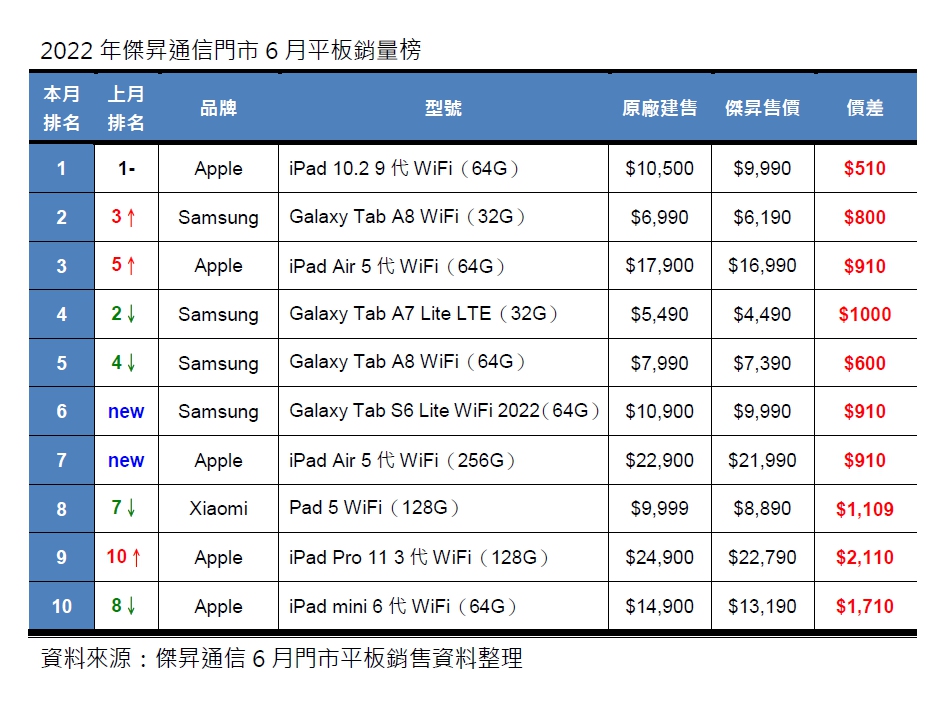This screenshot has height=704, width=940.
Task: Click 'Apple' brand in iPad mini row
Action: pyautogui.click(x=218, y=606)
